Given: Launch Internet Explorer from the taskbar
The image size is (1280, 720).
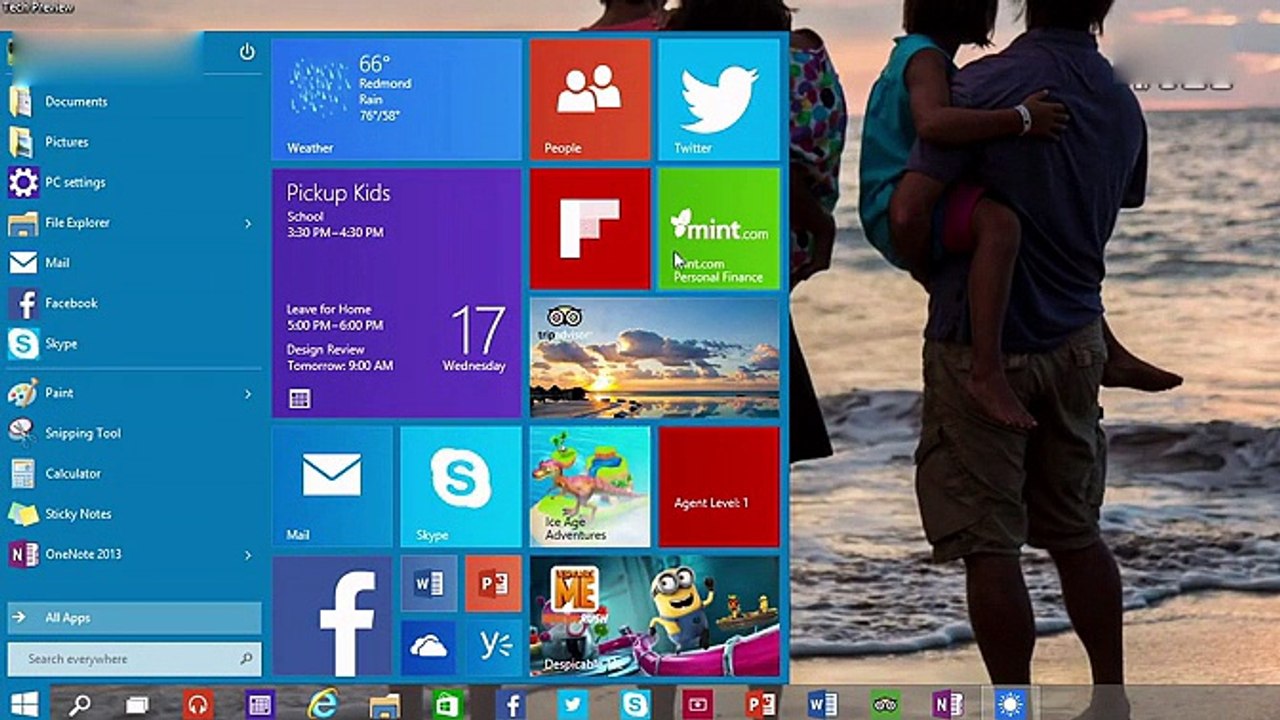Looking at the screenshot, I should 323,704.
